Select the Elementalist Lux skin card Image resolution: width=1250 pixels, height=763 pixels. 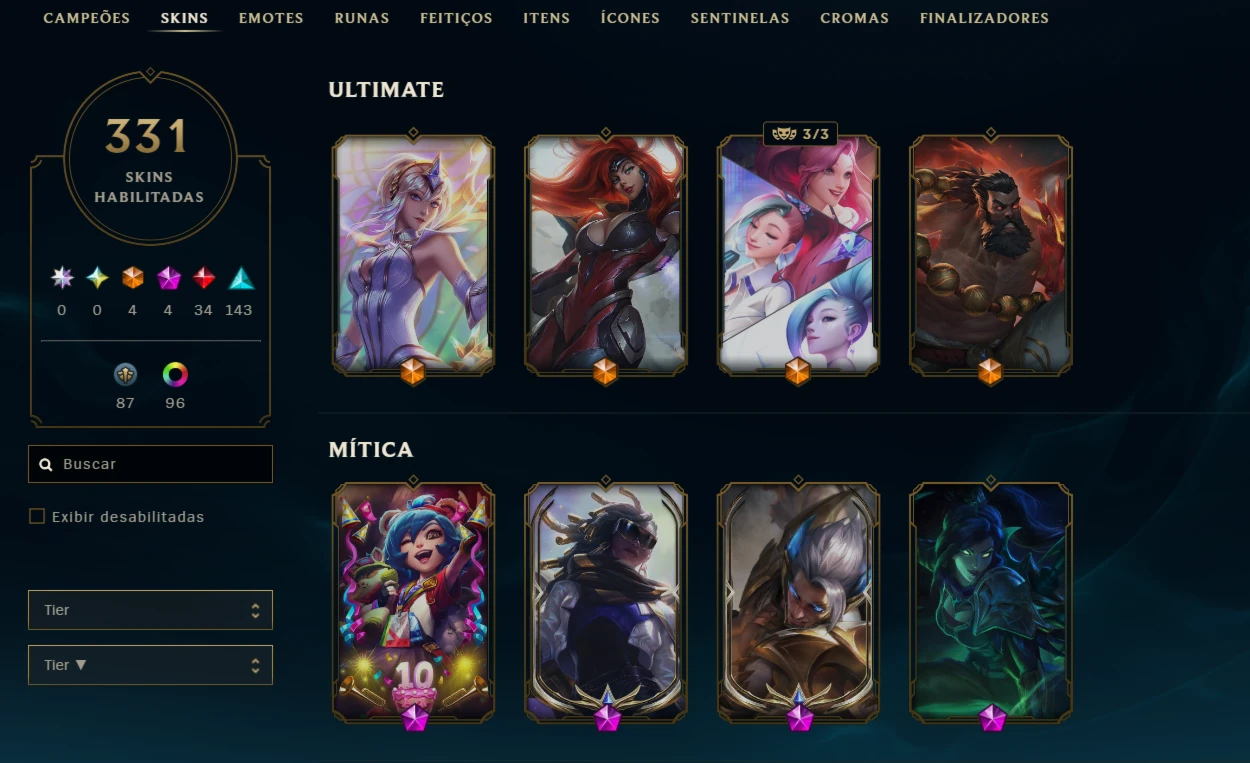(413, 255)
